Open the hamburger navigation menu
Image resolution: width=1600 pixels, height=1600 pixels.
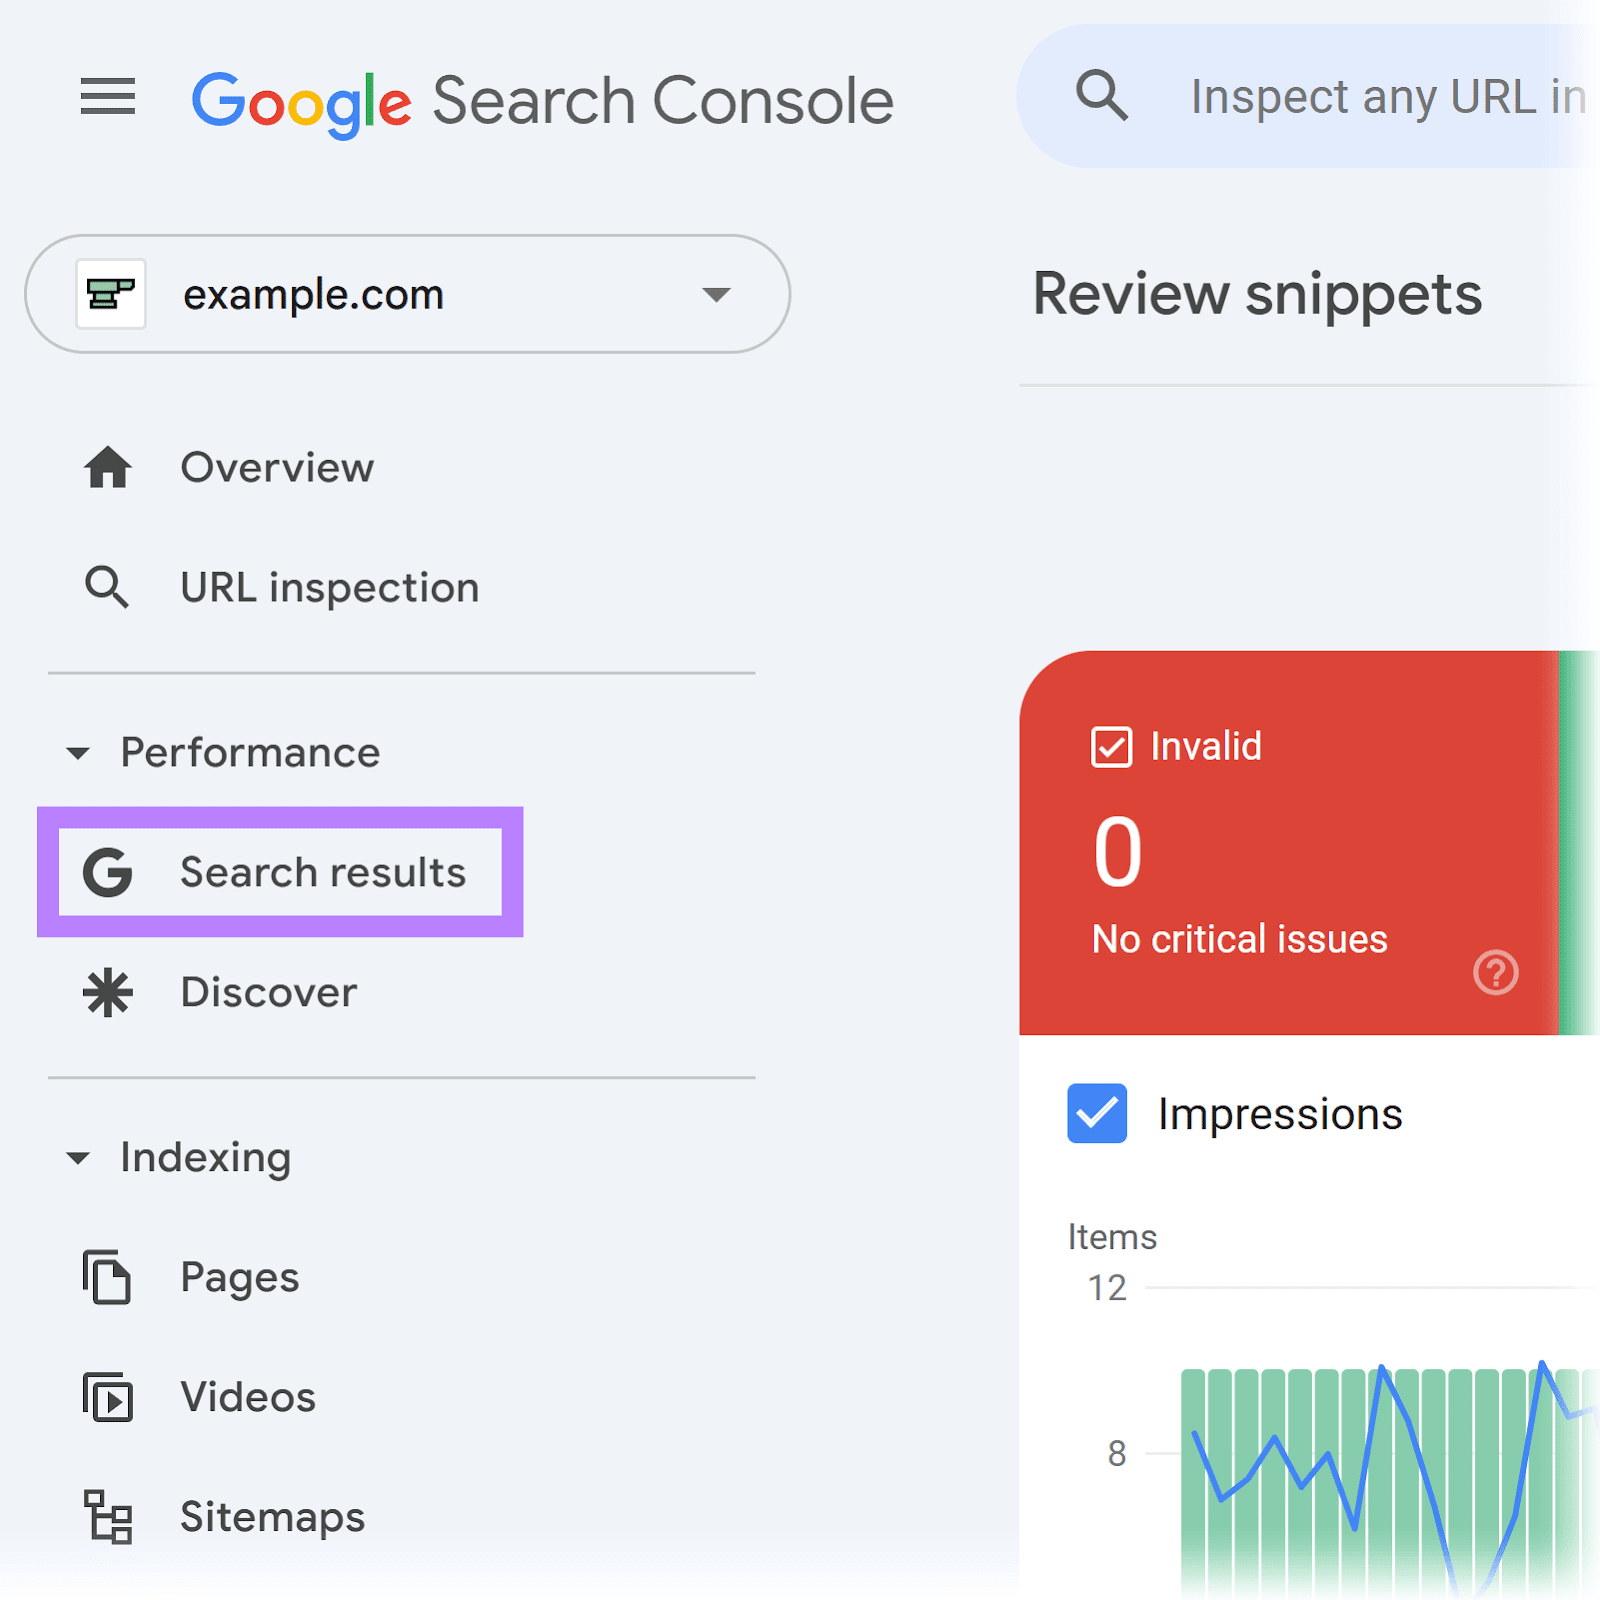[x=107, y=97]
